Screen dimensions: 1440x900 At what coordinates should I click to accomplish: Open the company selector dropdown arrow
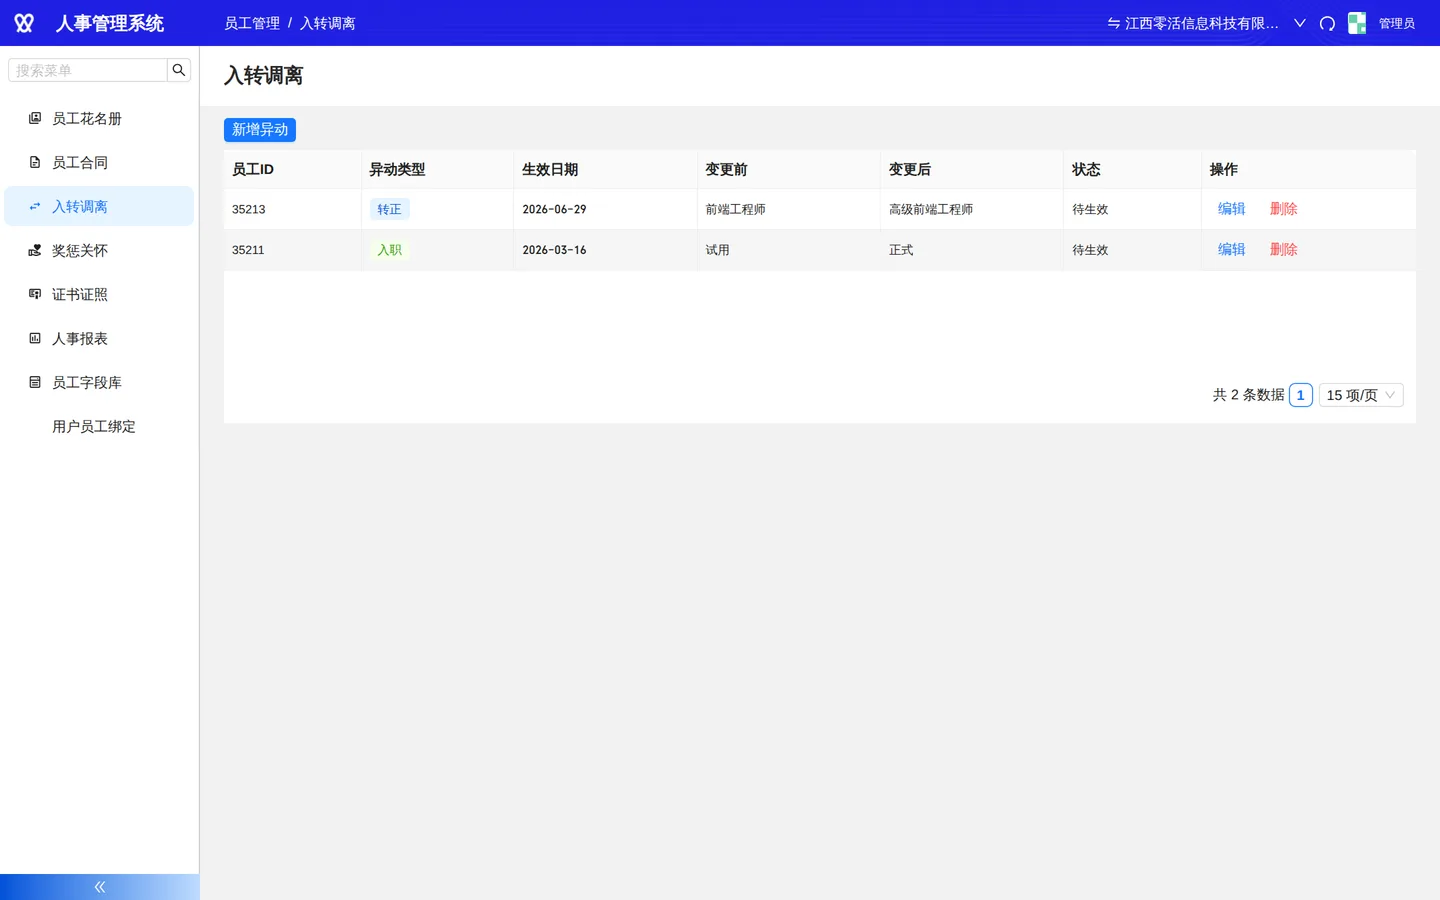tap(1300, 23)
